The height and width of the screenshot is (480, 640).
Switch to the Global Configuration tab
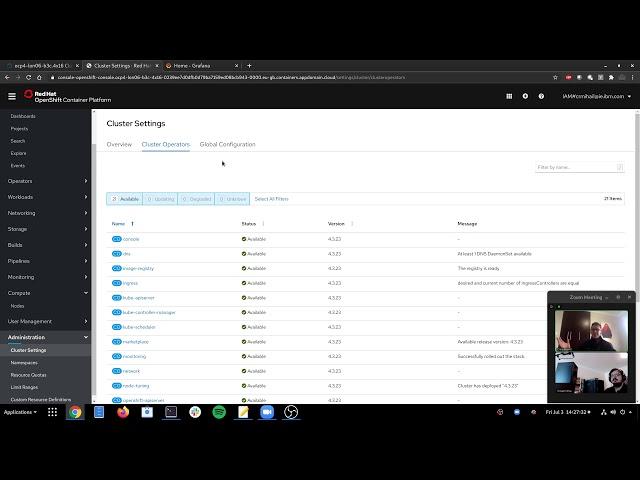227,144
